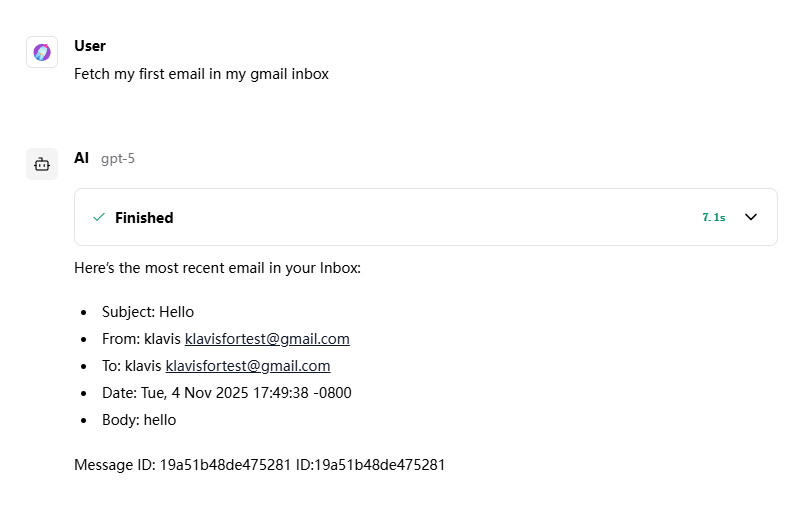Open the From klavisfortest@gmail.com link
Viewport: 803px width, 522px height.
tap(267, 339)
